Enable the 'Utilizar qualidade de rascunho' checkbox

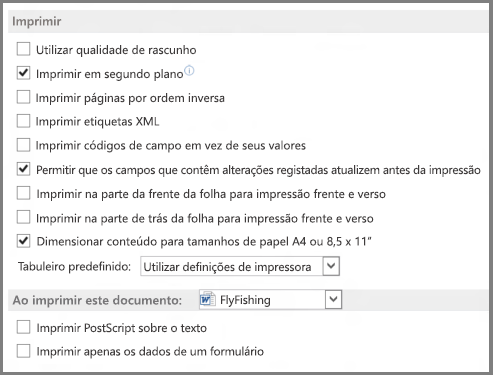(x=23, y=49)
